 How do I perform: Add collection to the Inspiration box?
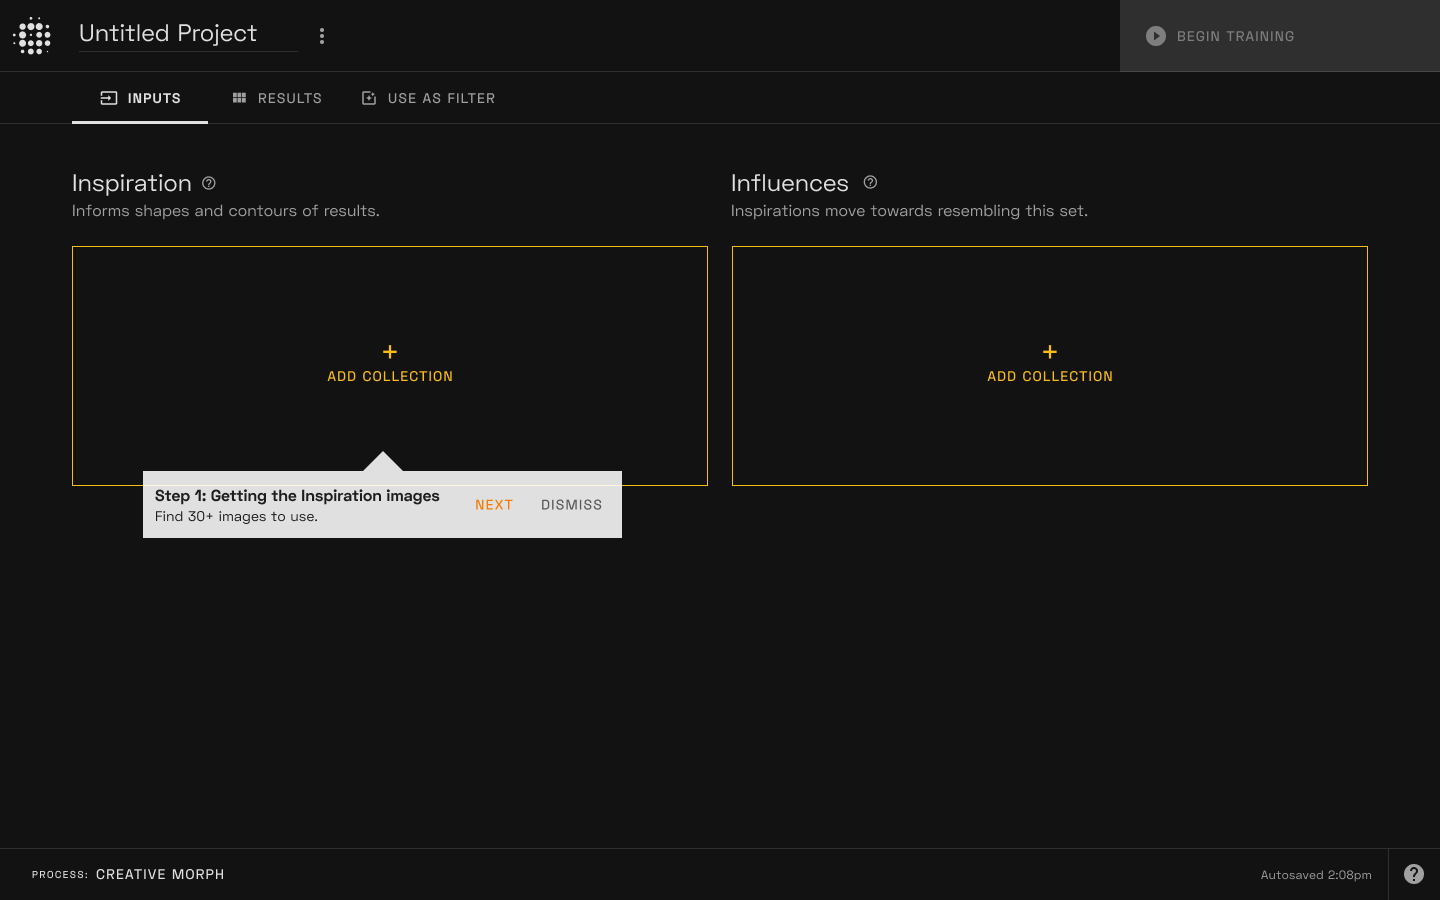(390, 366)
